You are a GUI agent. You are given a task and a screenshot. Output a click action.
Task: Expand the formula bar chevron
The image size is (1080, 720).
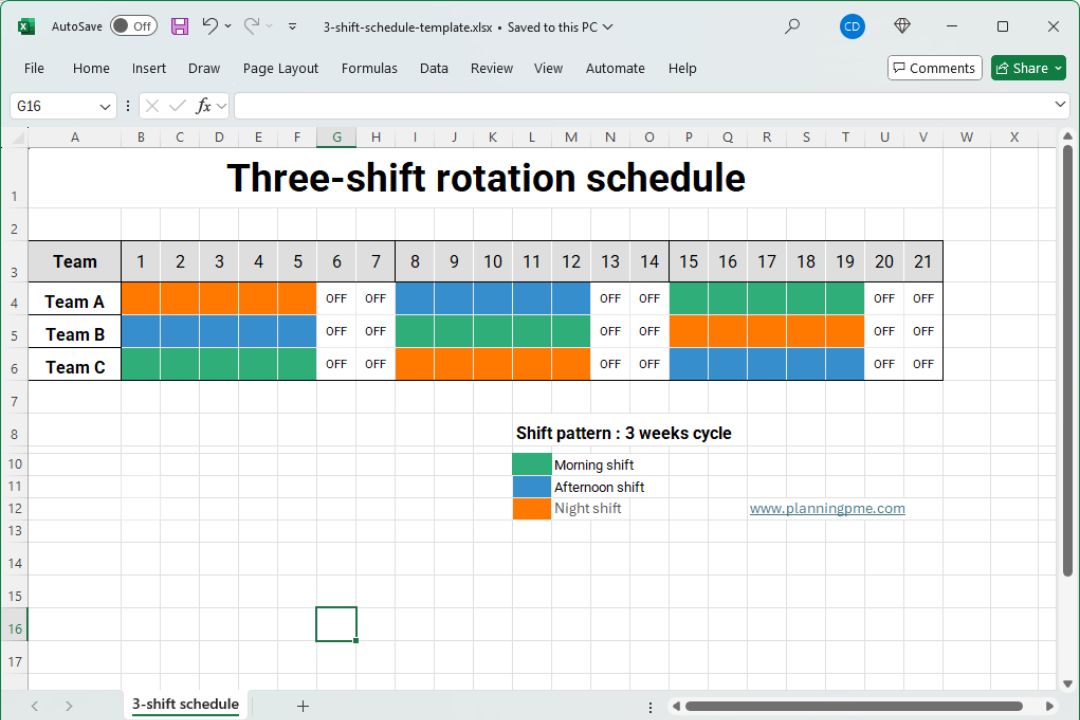pos(1061,105)
